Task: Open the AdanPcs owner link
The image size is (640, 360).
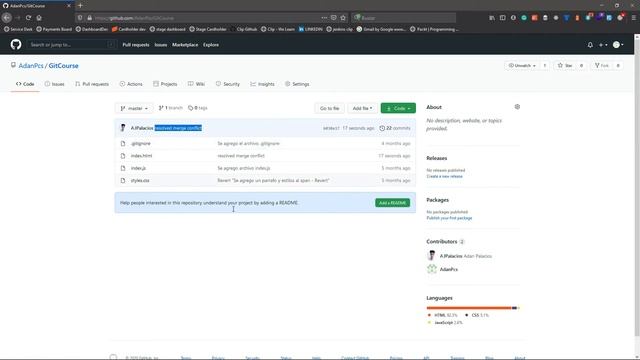Action: [x=31, y=66]
